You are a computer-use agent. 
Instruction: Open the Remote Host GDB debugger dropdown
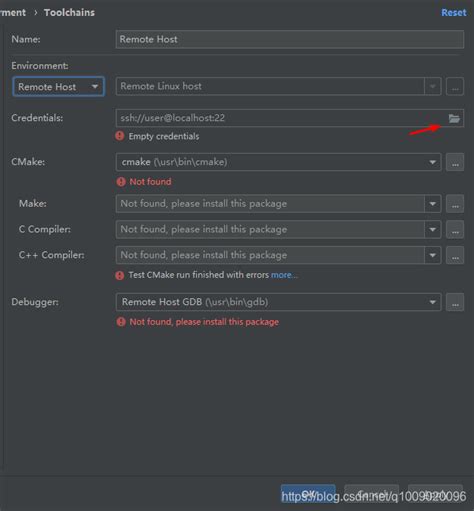point(279,302)
